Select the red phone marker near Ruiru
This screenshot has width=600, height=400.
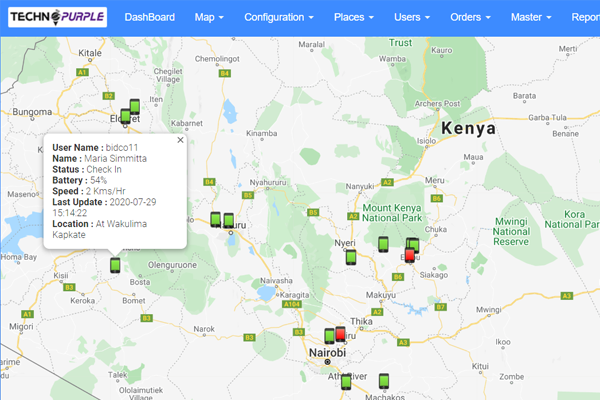coord(340,334)
